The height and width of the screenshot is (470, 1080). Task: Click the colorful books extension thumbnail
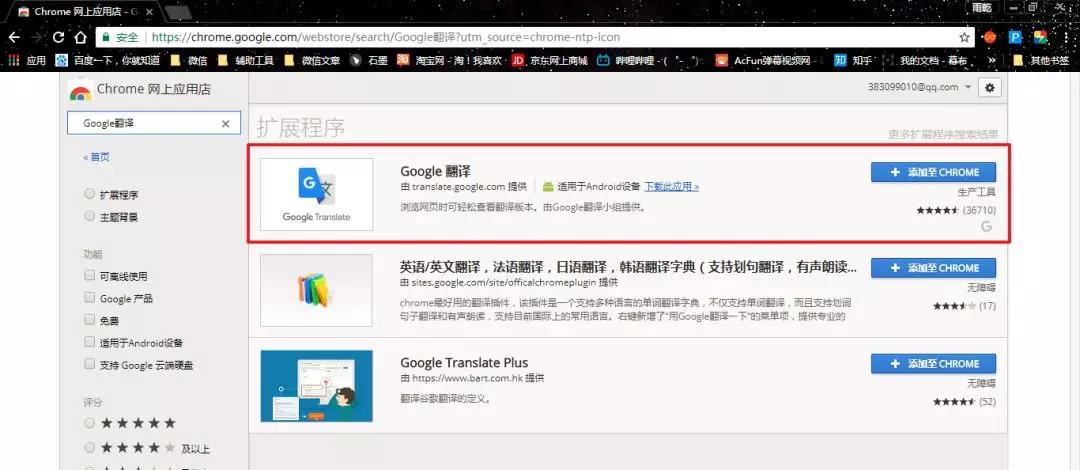(317, 290)
